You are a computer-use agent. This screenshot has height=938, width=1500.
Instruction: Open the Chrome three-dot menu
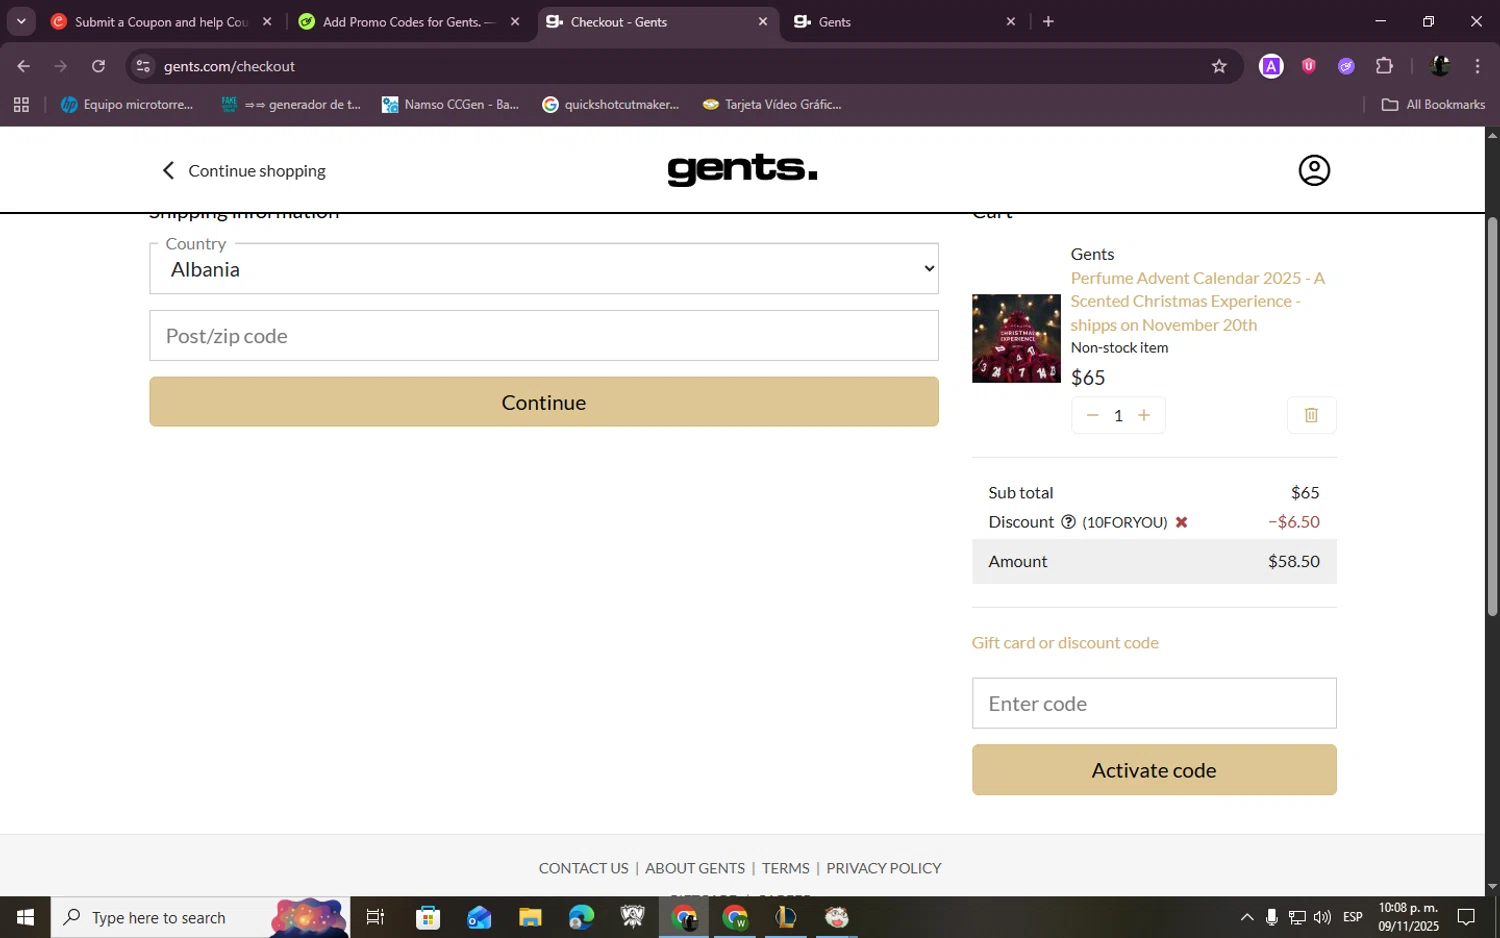coord(1477,66)
